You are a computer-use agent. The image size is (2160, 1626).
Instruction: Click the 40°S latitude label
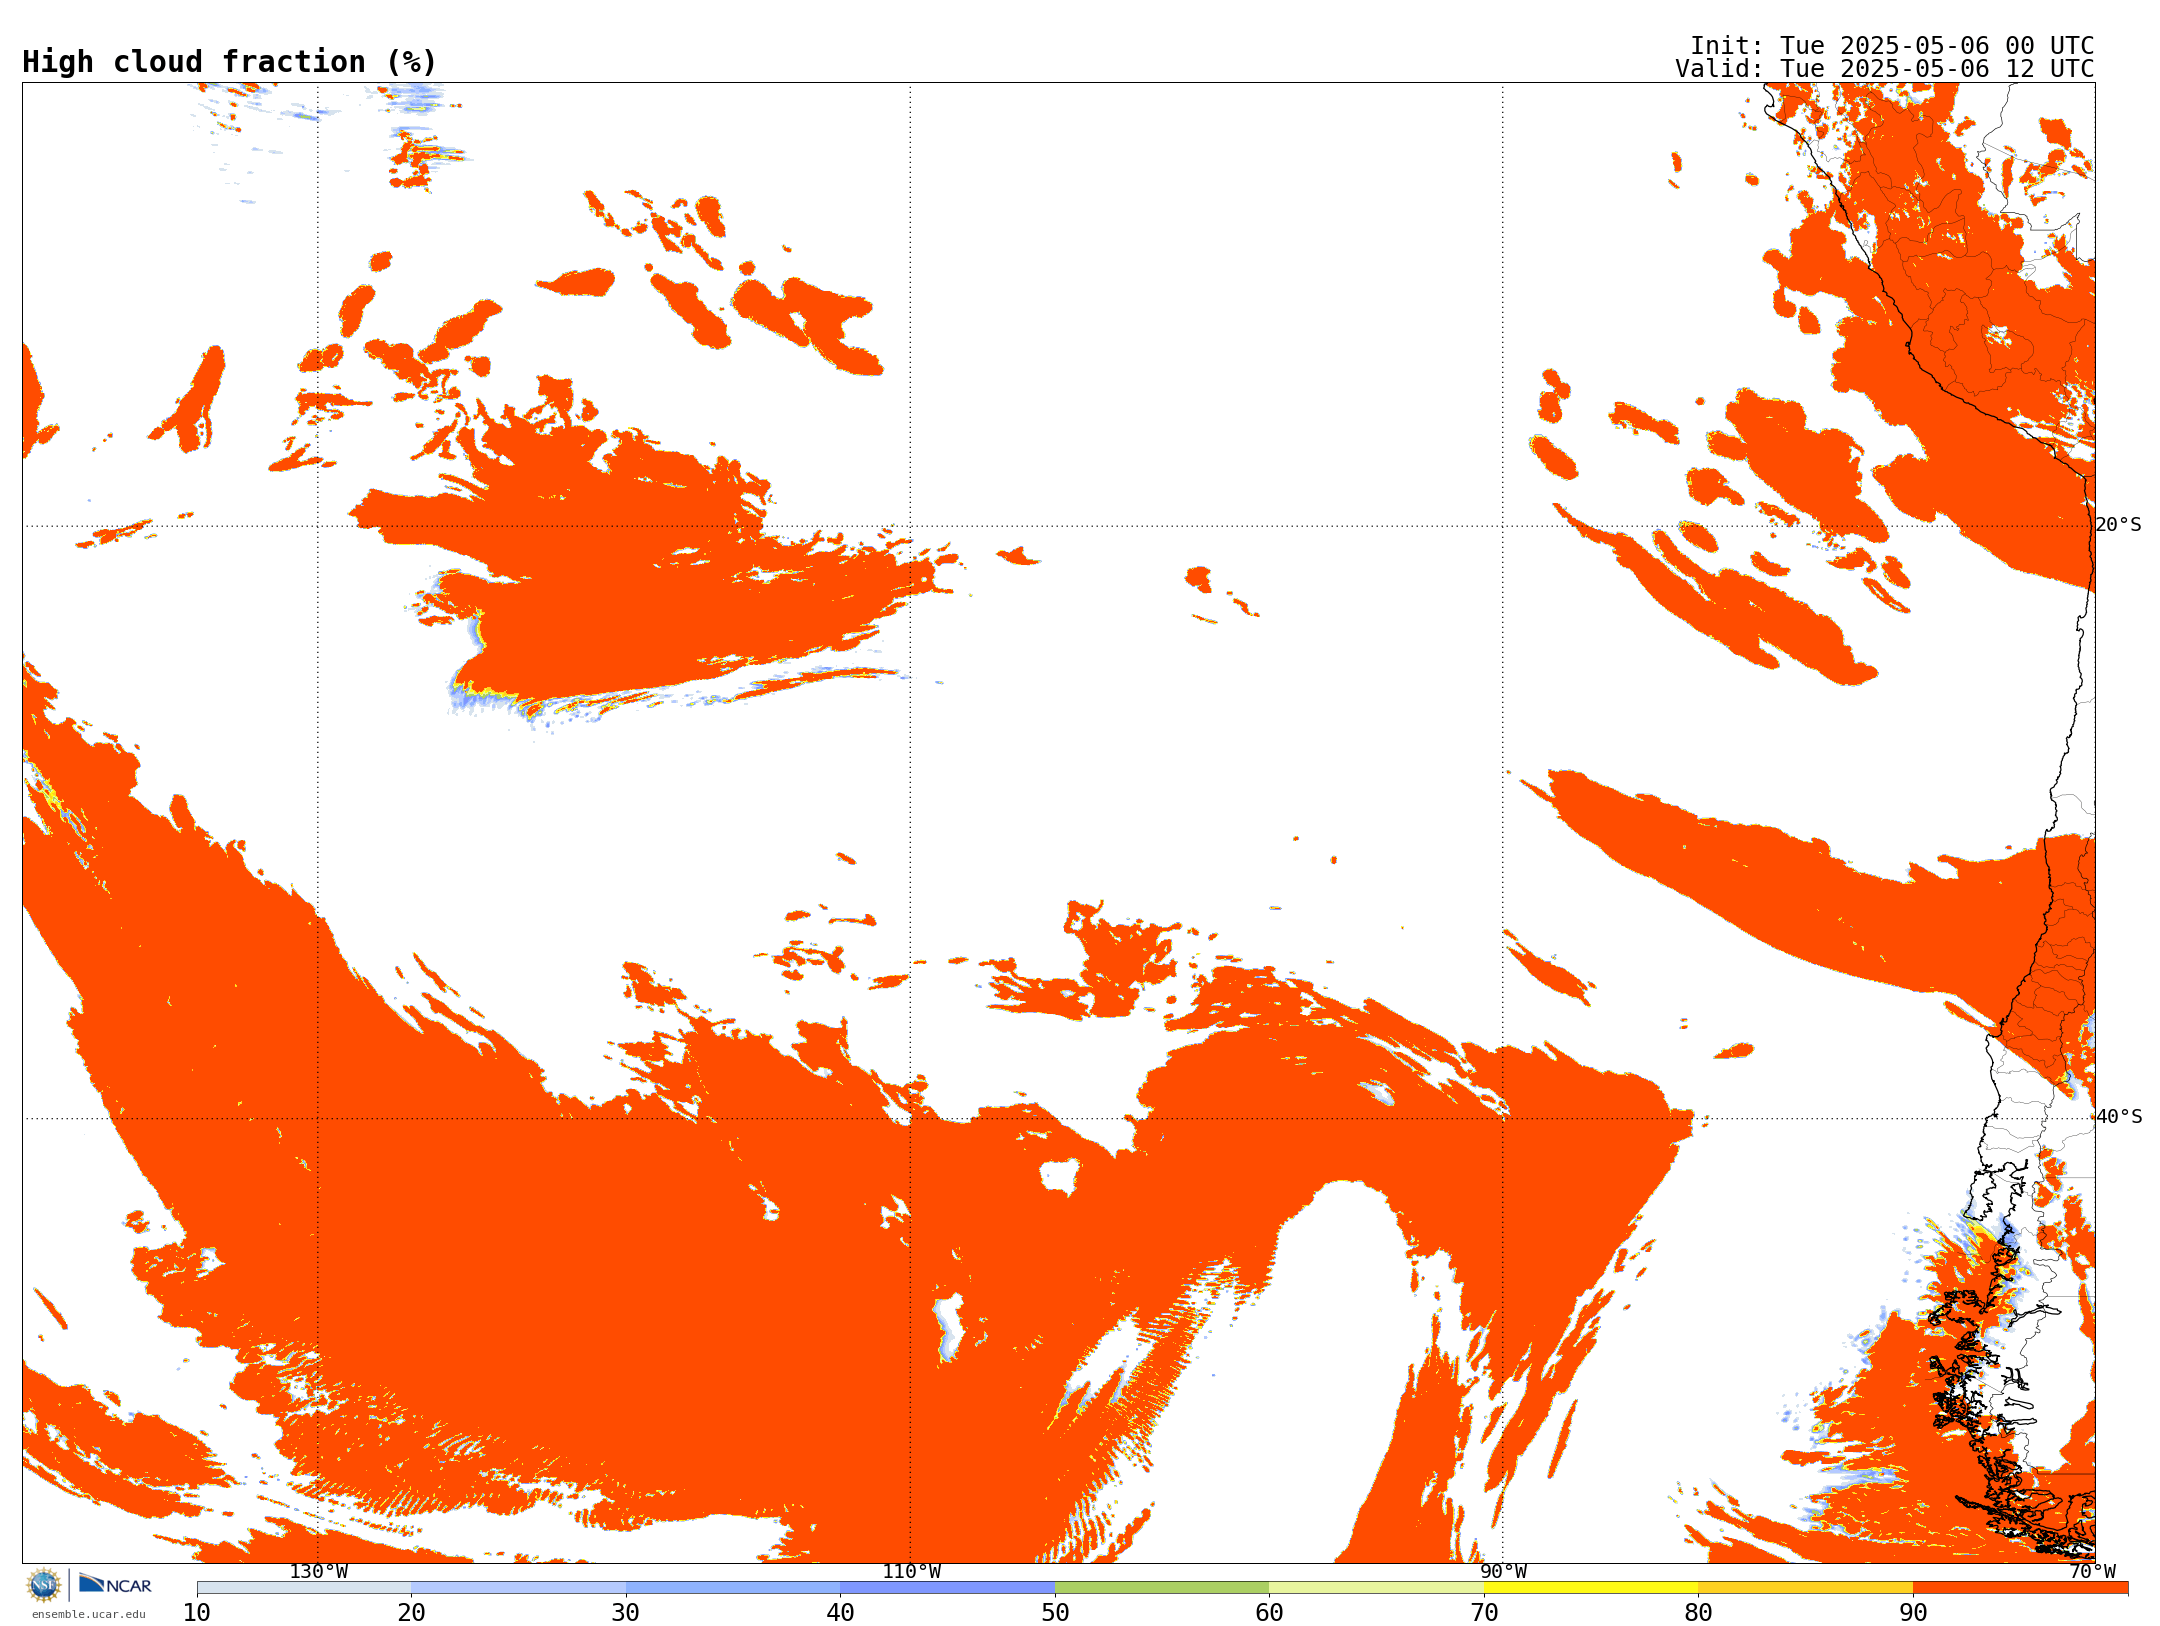2119,1117
